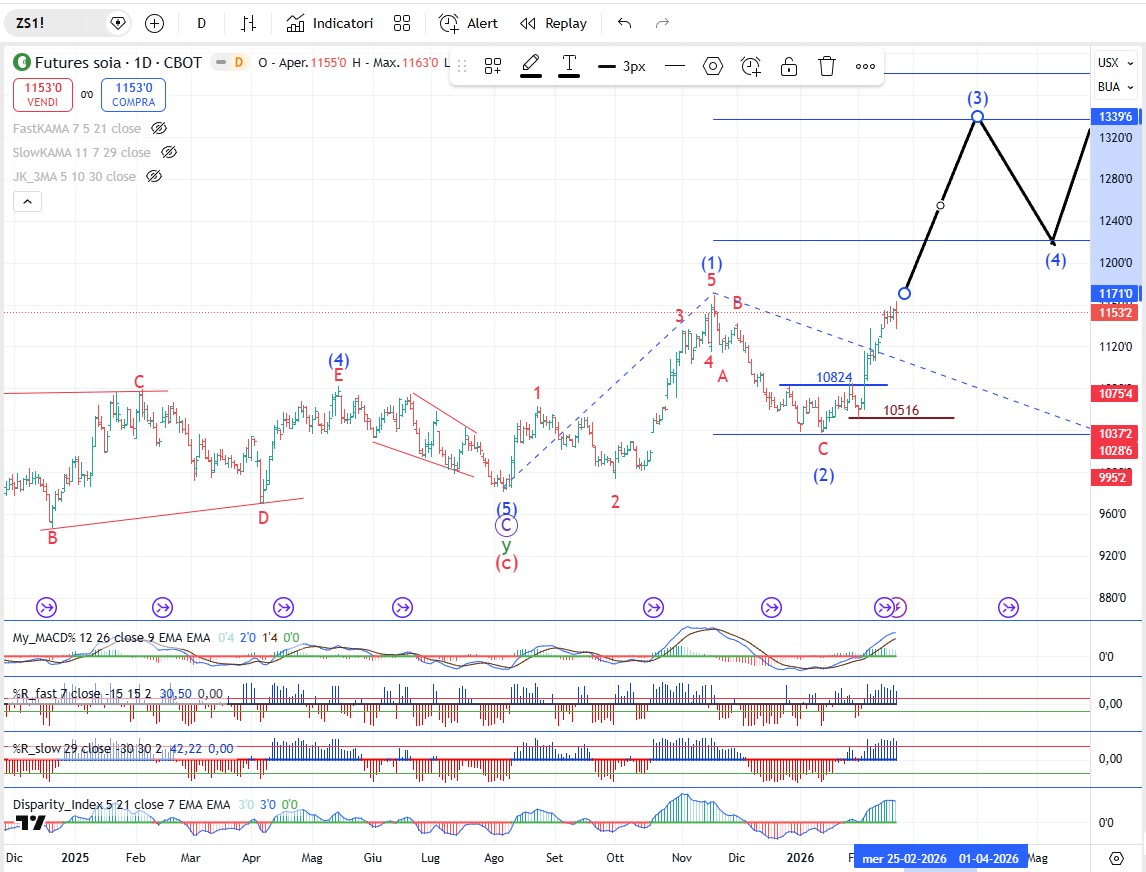Click the Alert button in top toolbar
Screen dimensions: 1146x872
click(x=468, y=23)
